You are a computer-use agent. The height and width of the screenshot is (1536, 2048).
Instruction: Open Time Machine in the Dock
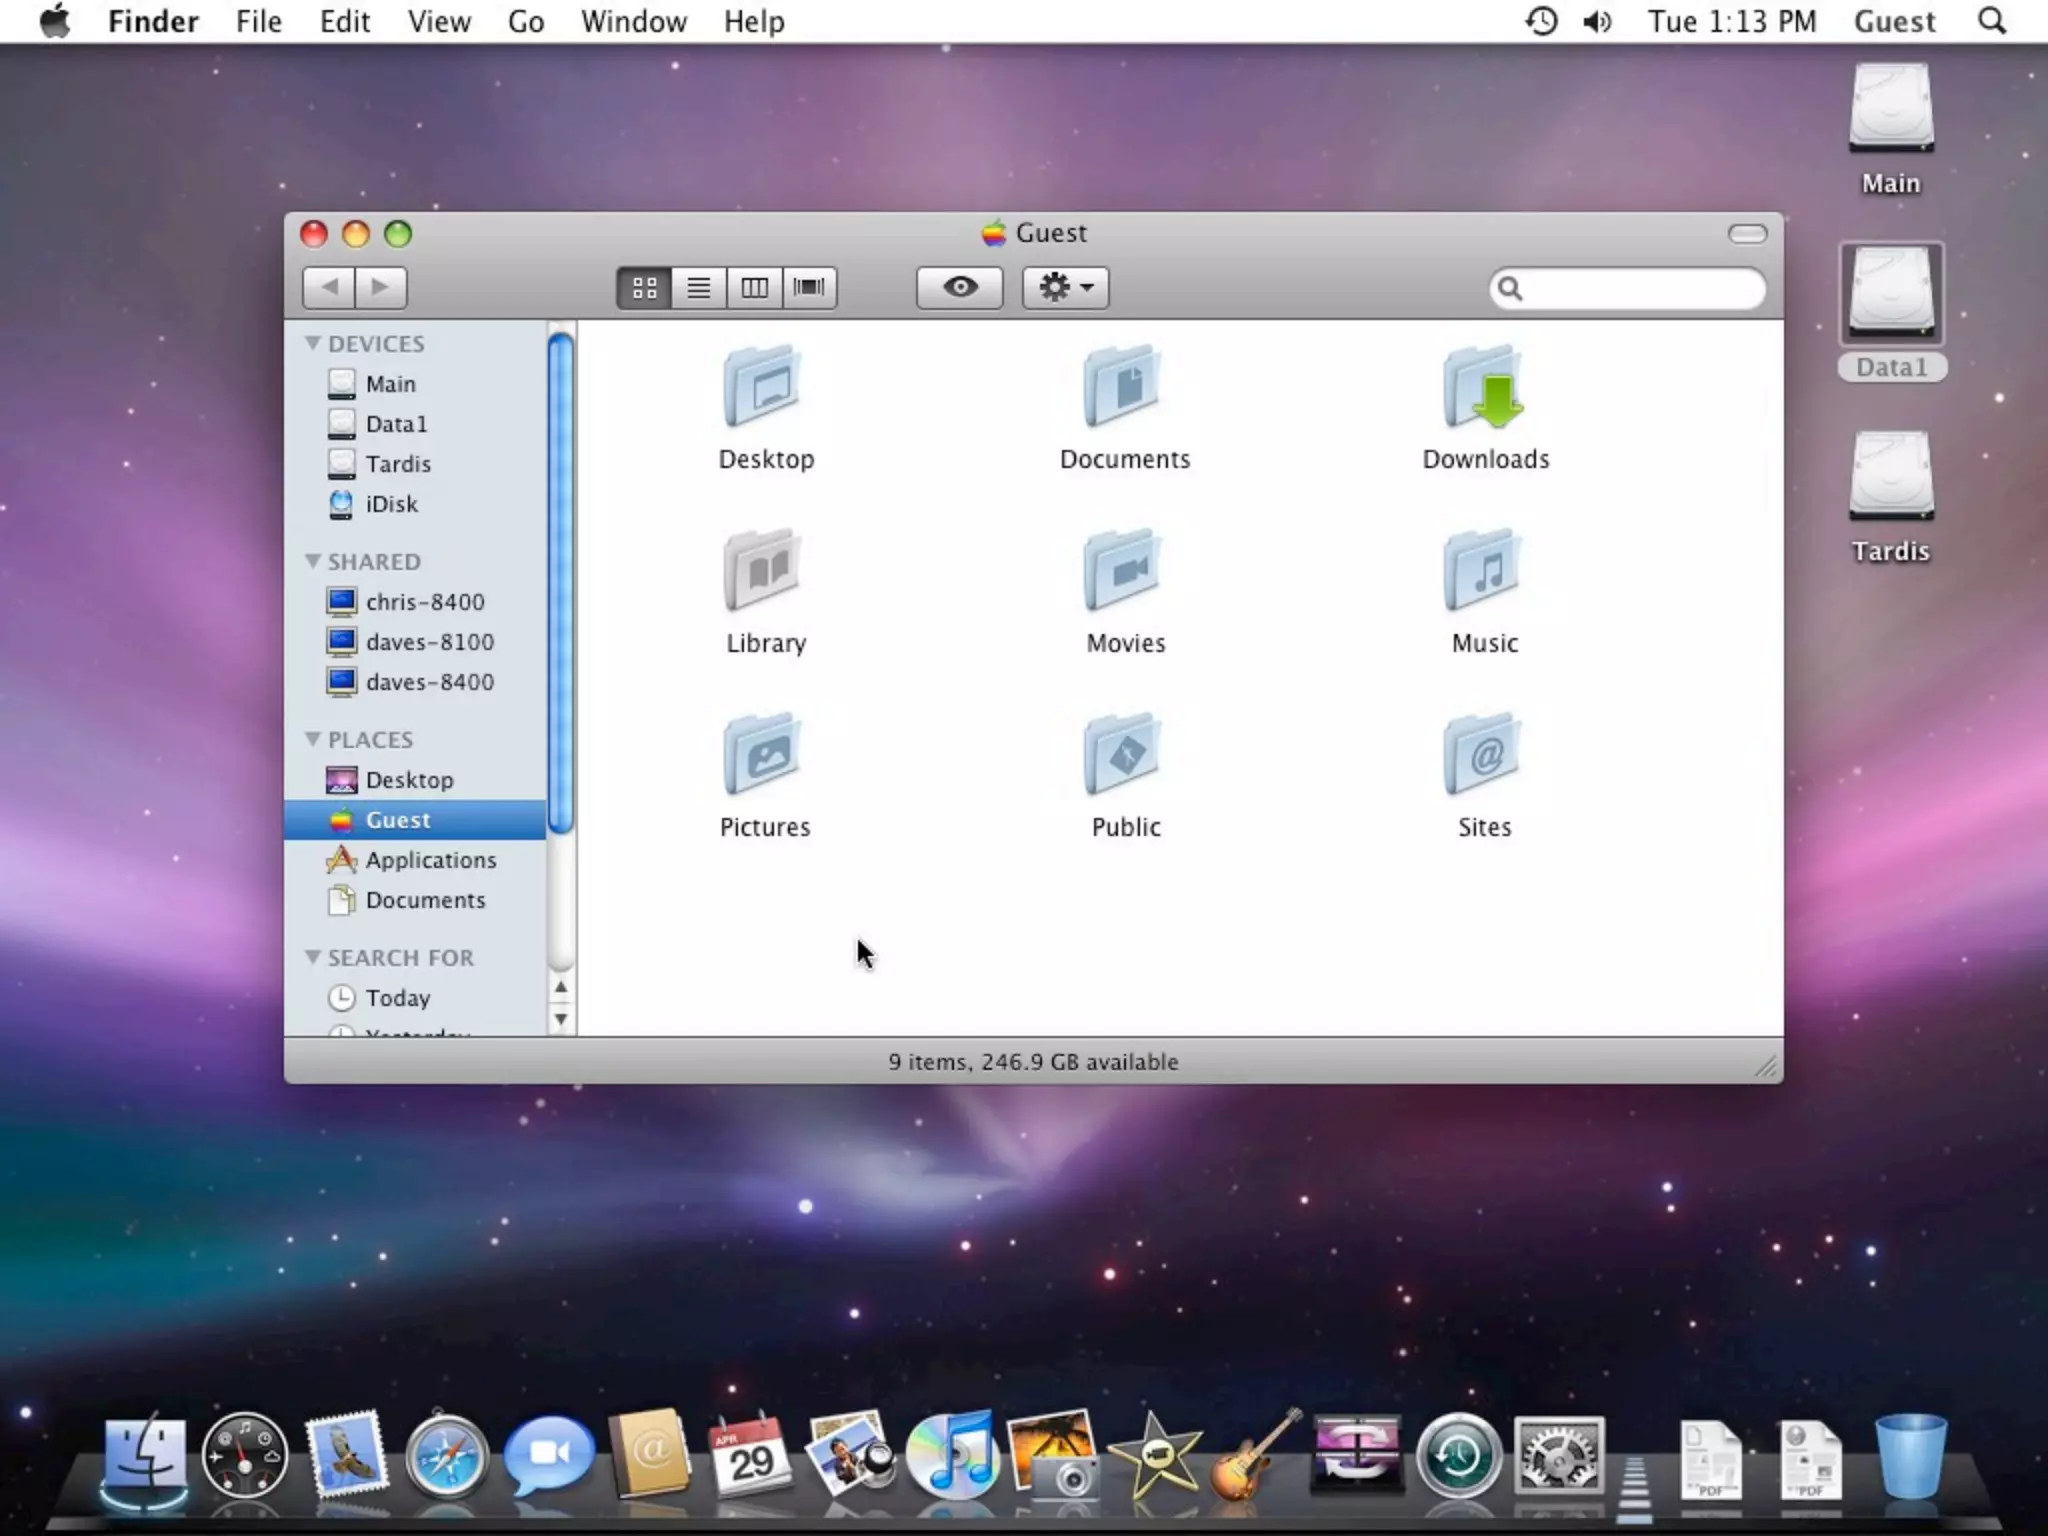(x=1458, y=1458)
